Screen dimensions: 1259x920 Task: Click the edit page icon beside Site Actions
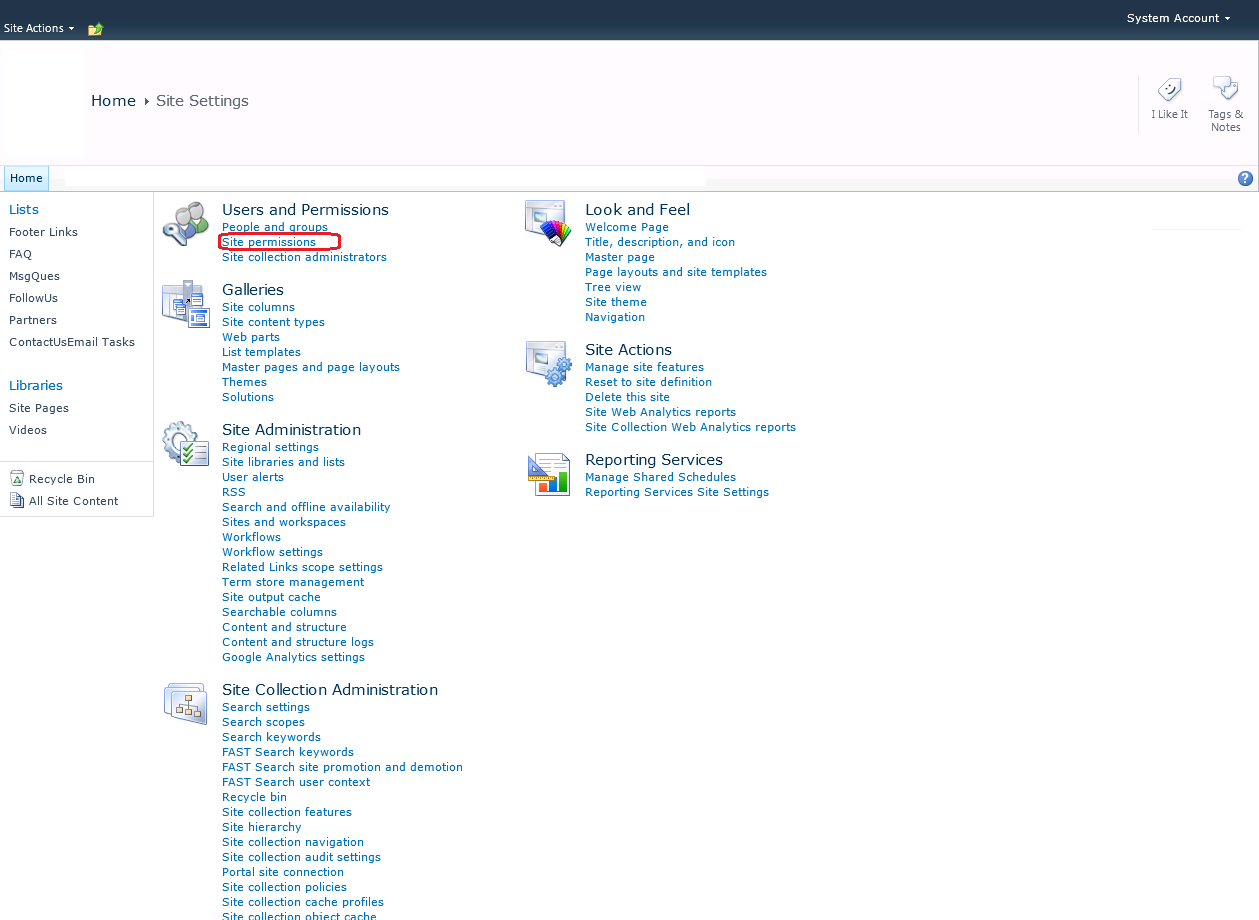95,28
